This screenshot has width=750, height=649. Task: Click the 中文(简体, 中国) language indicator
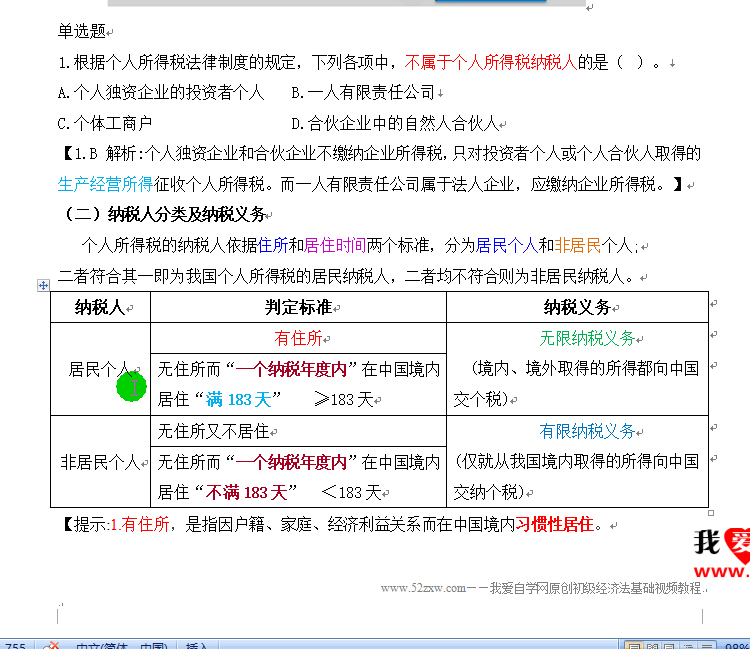click(x=121, y=645)
